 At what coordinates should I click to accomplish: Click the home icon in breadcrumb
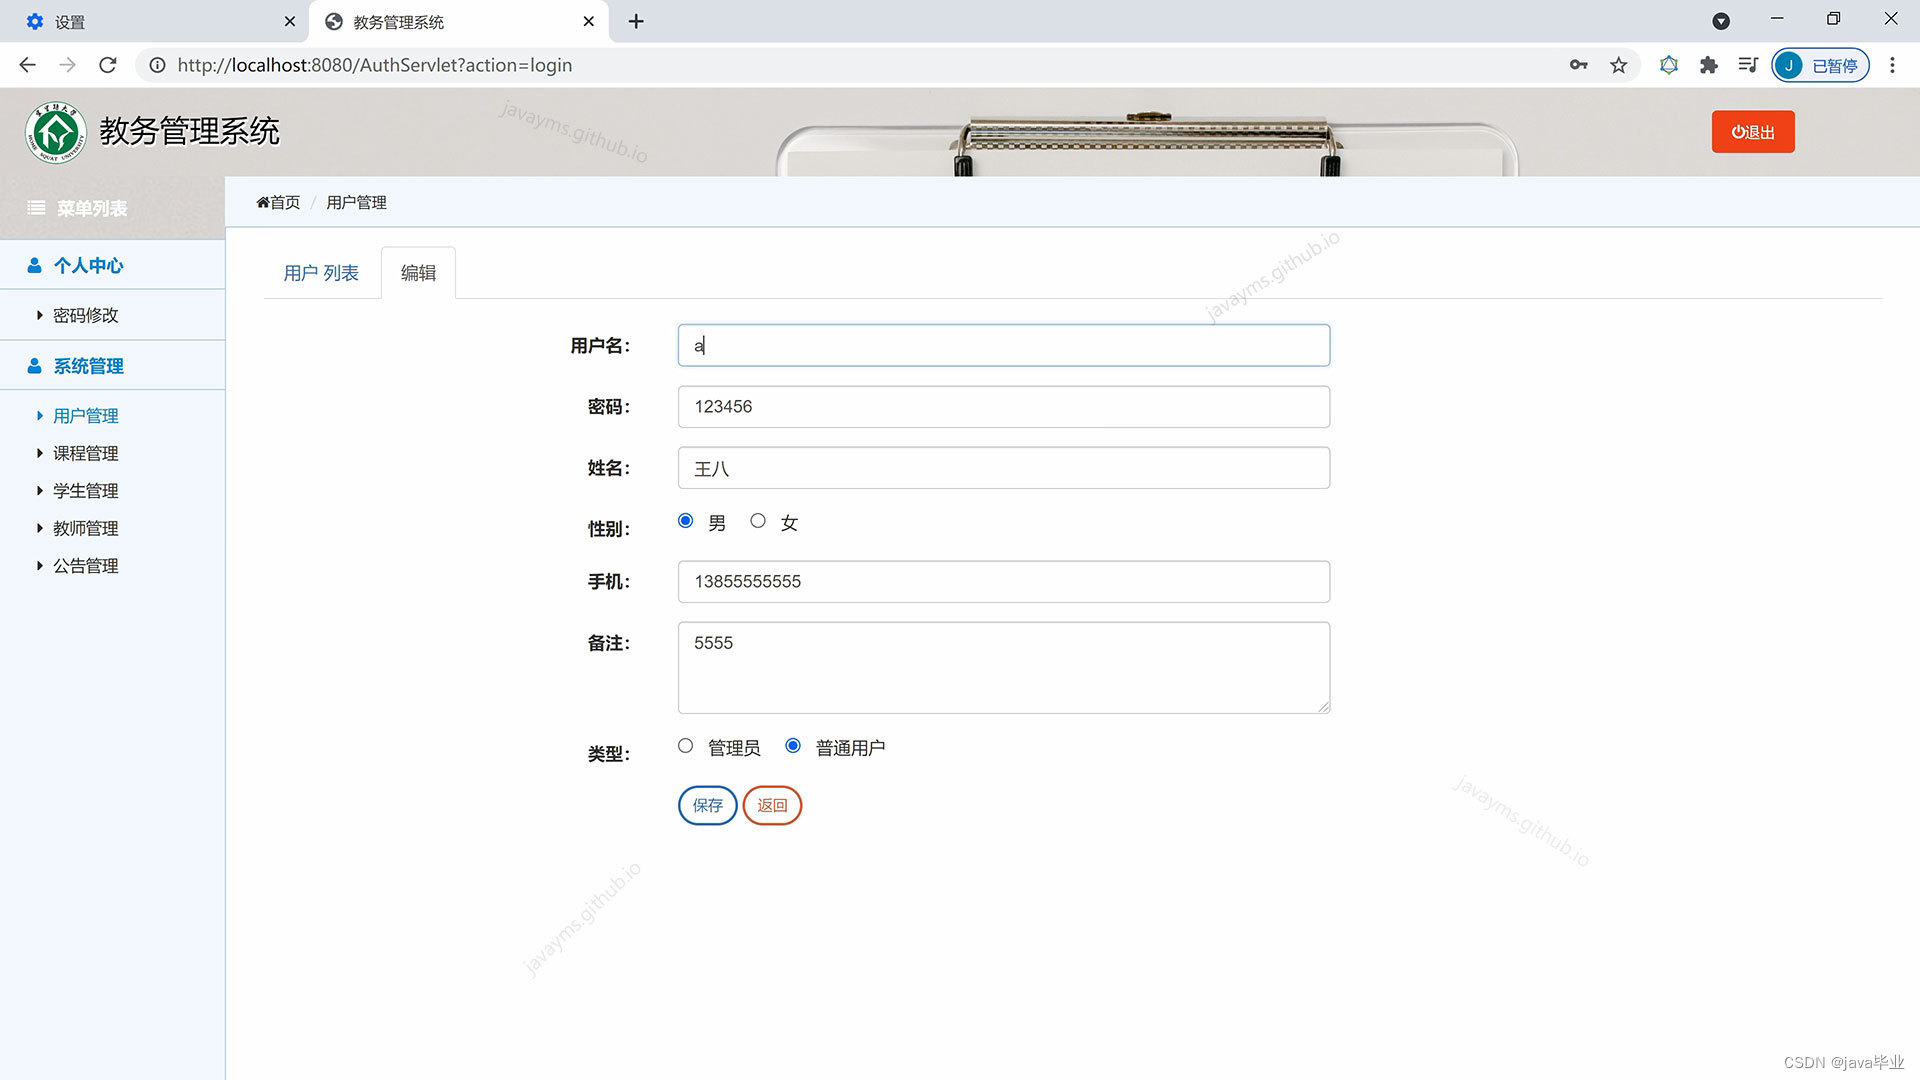point(263,202)
